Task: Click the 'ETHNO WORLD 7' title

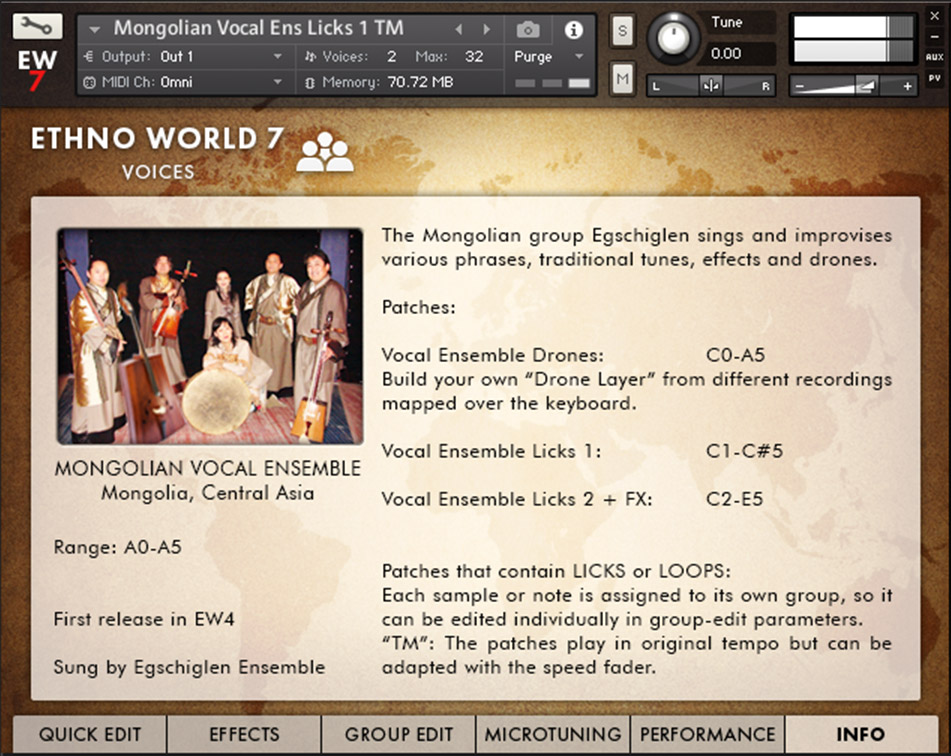Action: 157,138
